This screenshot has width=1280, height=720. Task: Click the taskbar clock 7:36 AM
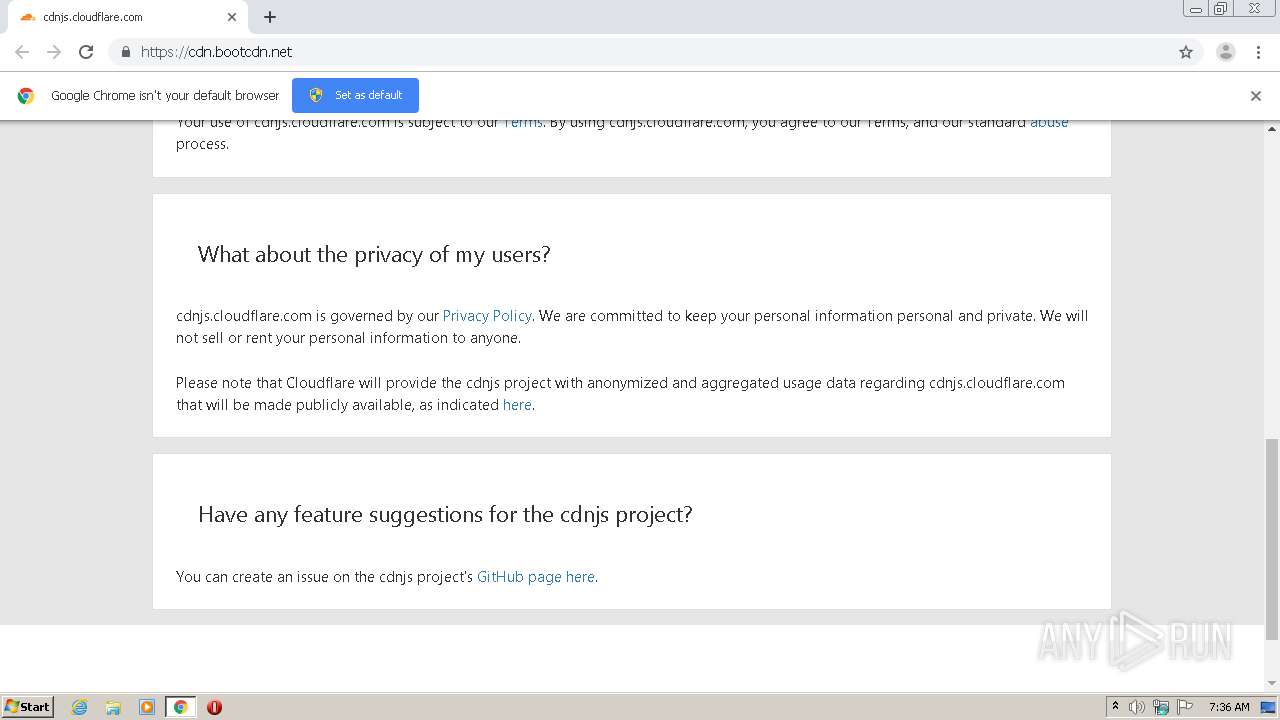(x=1229, y=707)
